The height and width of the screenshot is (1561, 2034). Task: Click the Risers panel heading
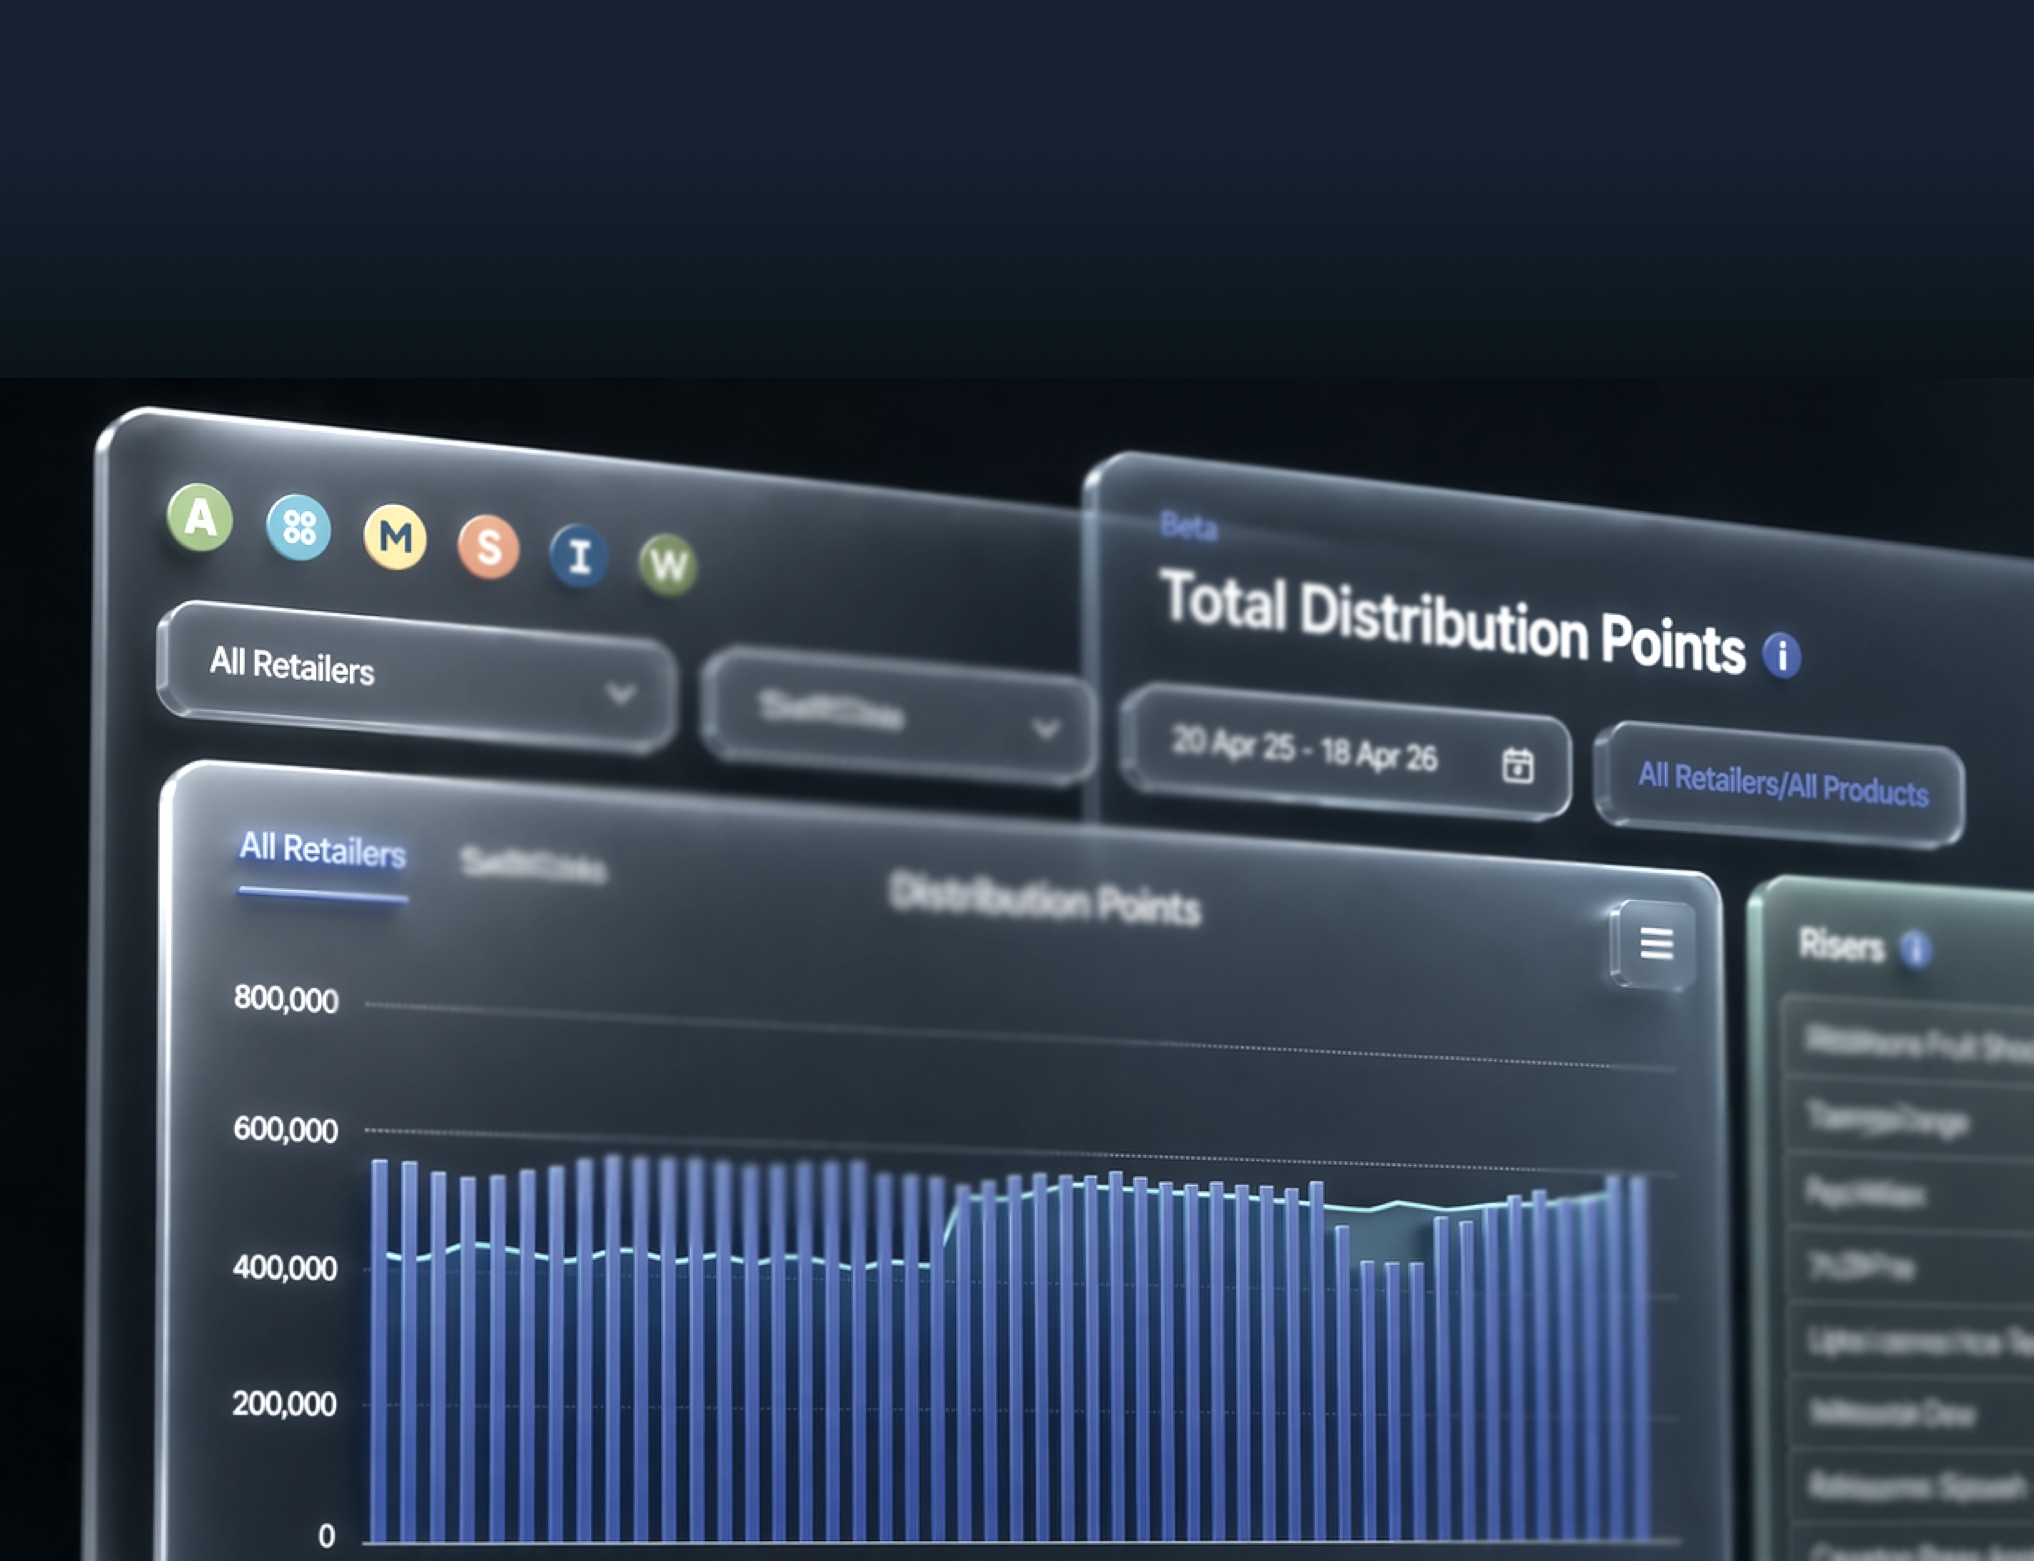coord(1841,945)
